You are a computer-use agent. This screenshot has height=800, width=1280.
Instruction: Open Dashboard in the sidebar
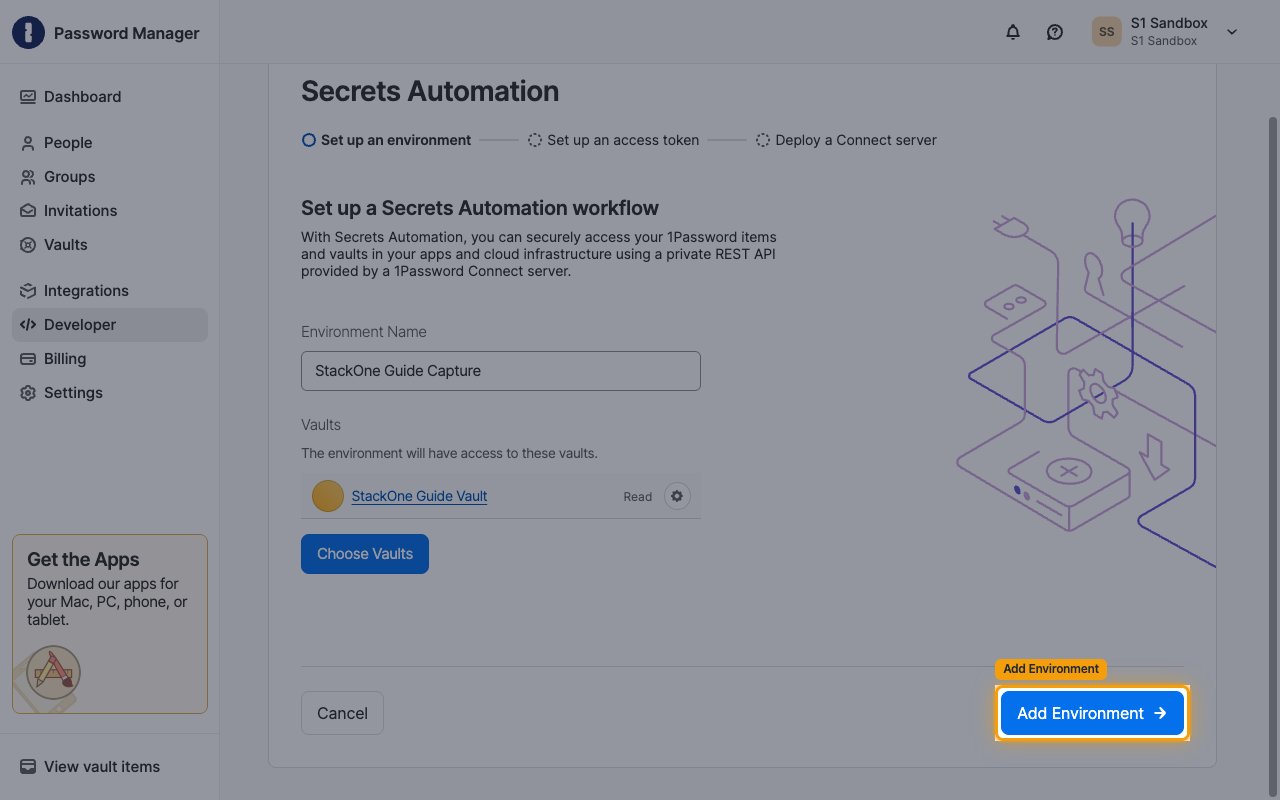[x=110, y=97]
